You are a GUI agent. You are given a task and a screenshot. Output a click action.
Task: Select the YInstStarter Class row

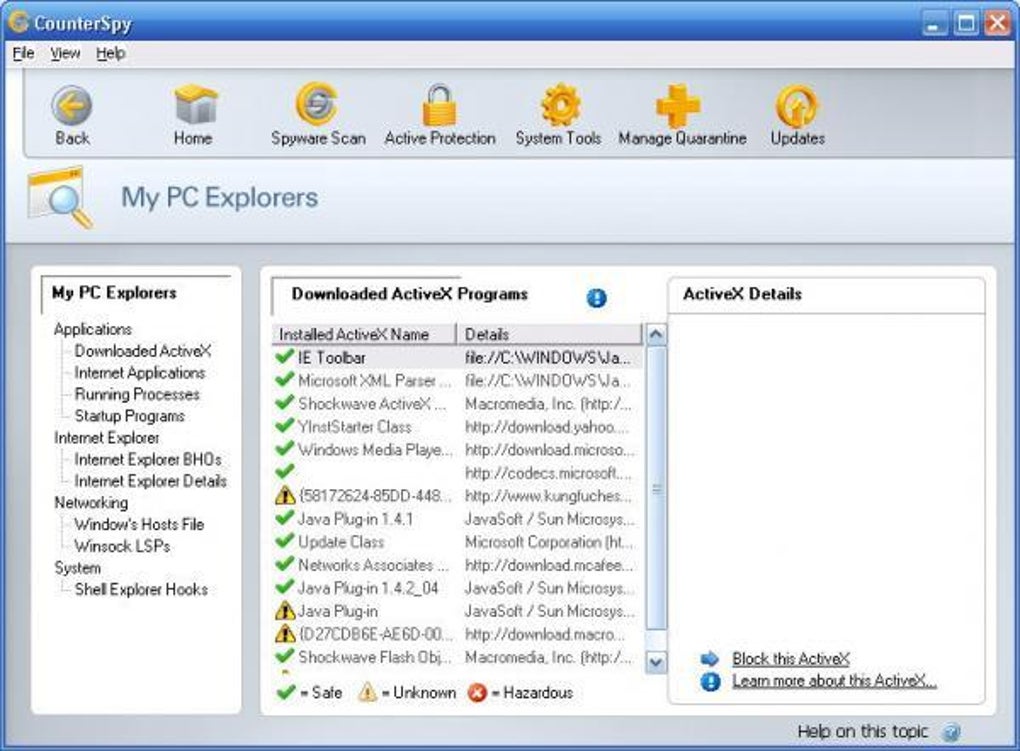(x=457, y=427)
